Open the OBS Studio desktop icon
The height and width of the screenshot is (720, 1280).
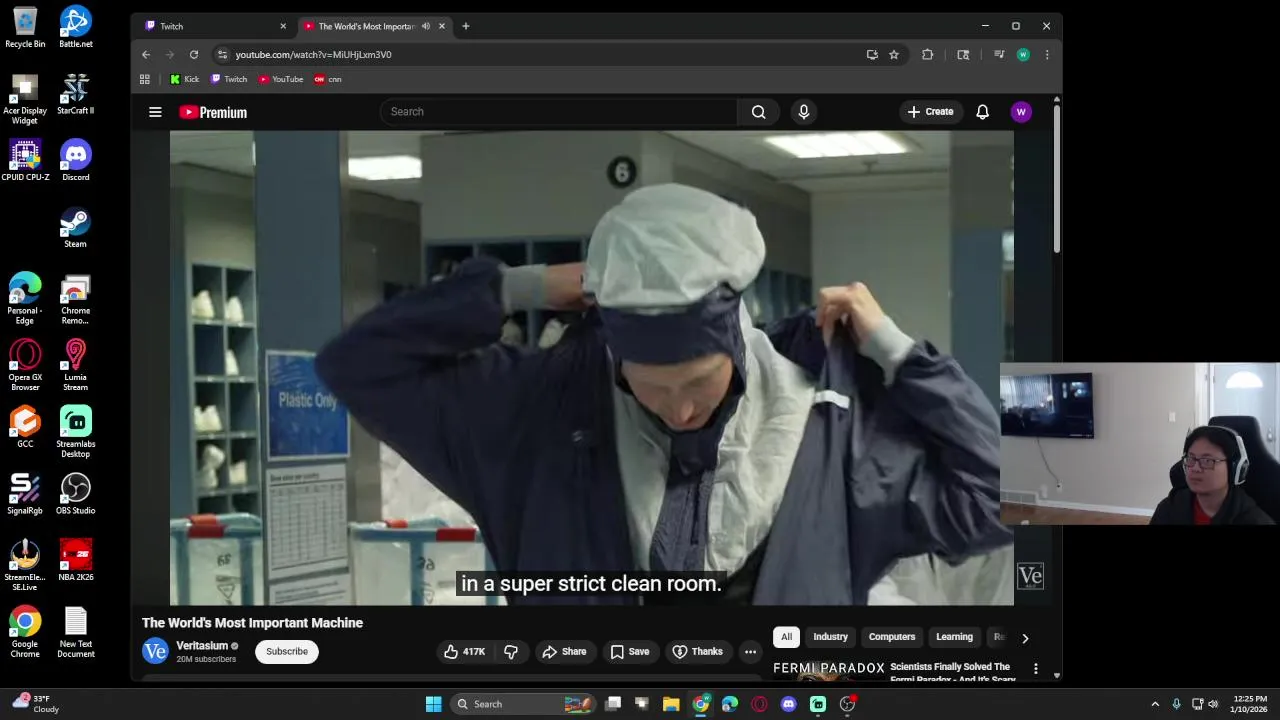pos(75,494)
